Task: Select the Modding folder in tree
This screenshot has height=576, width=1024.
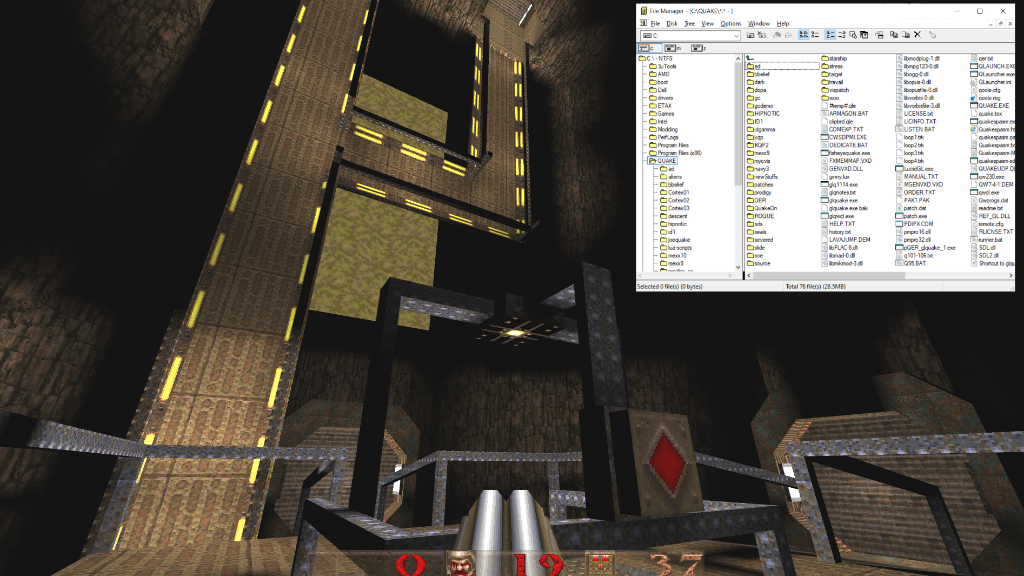Action: (664, 129)
